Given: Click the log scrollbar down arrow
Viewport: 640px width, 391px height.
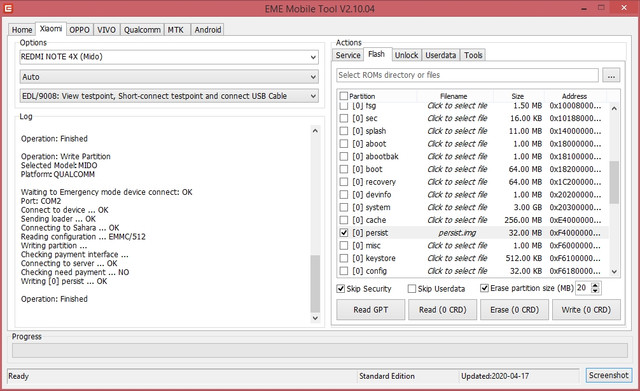Looking at the screenshot, I should click(315, 318).
